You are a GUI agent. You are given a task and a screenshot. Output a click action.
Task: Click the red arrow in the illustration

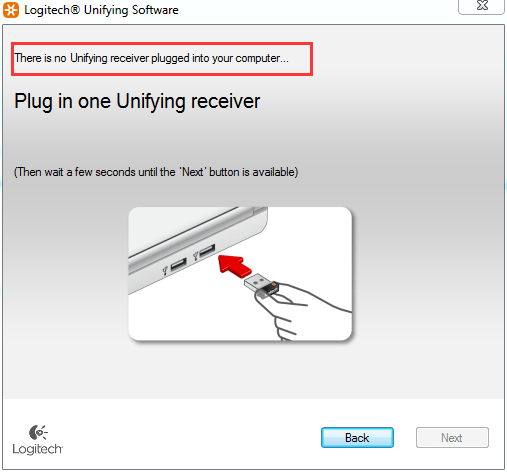tap(234, 265)
